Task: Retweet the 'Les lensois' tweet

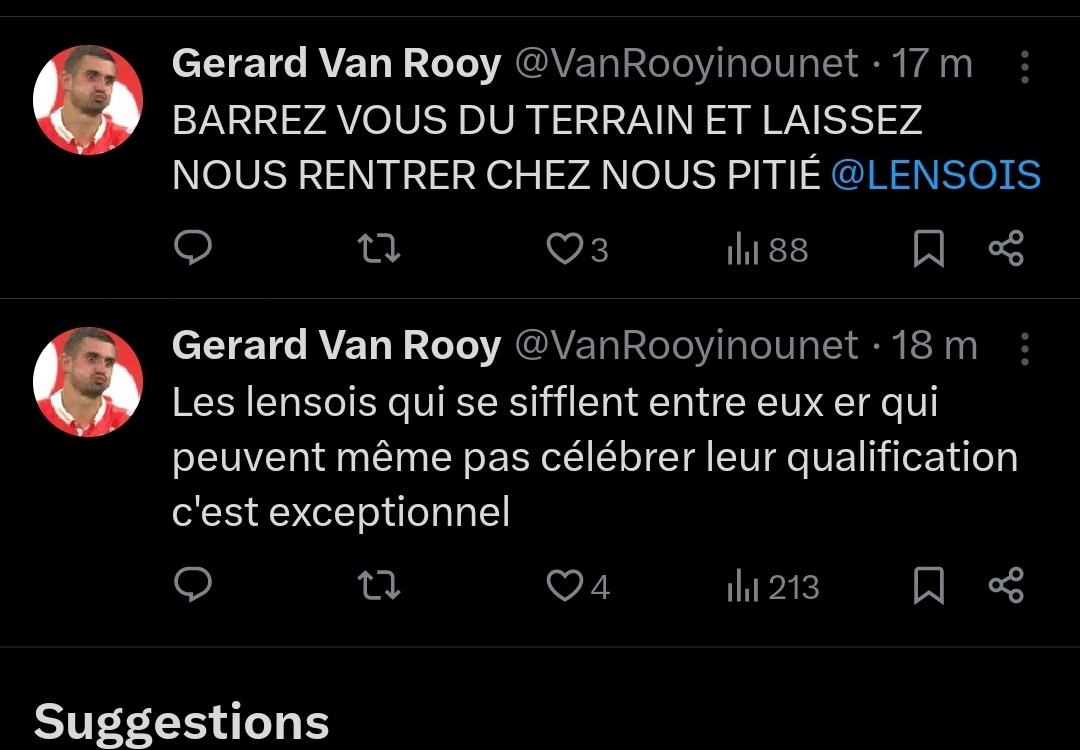Action: pos(379,585)
